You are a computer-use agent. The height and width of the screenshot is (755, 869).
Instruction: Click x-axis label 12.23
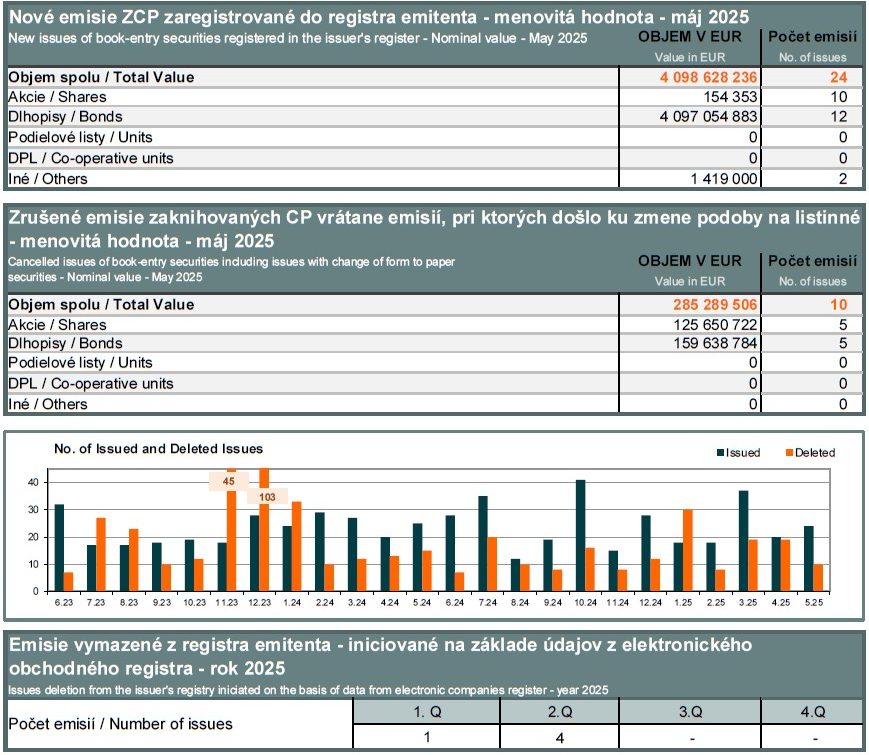click(259, 603)
